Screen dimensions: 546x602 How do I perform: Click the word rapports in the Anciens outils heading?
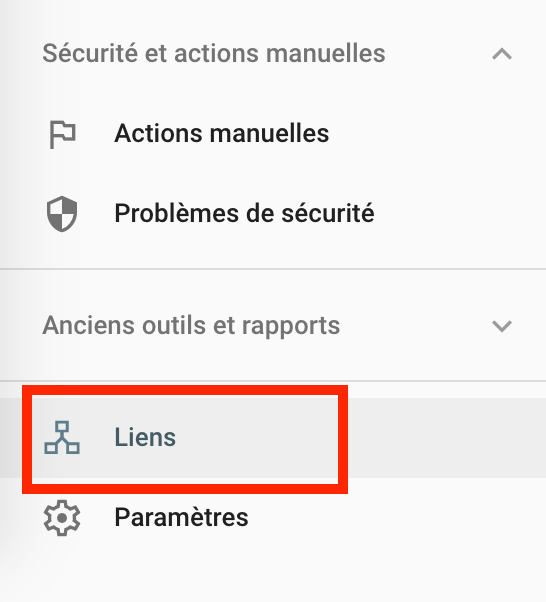291,327
